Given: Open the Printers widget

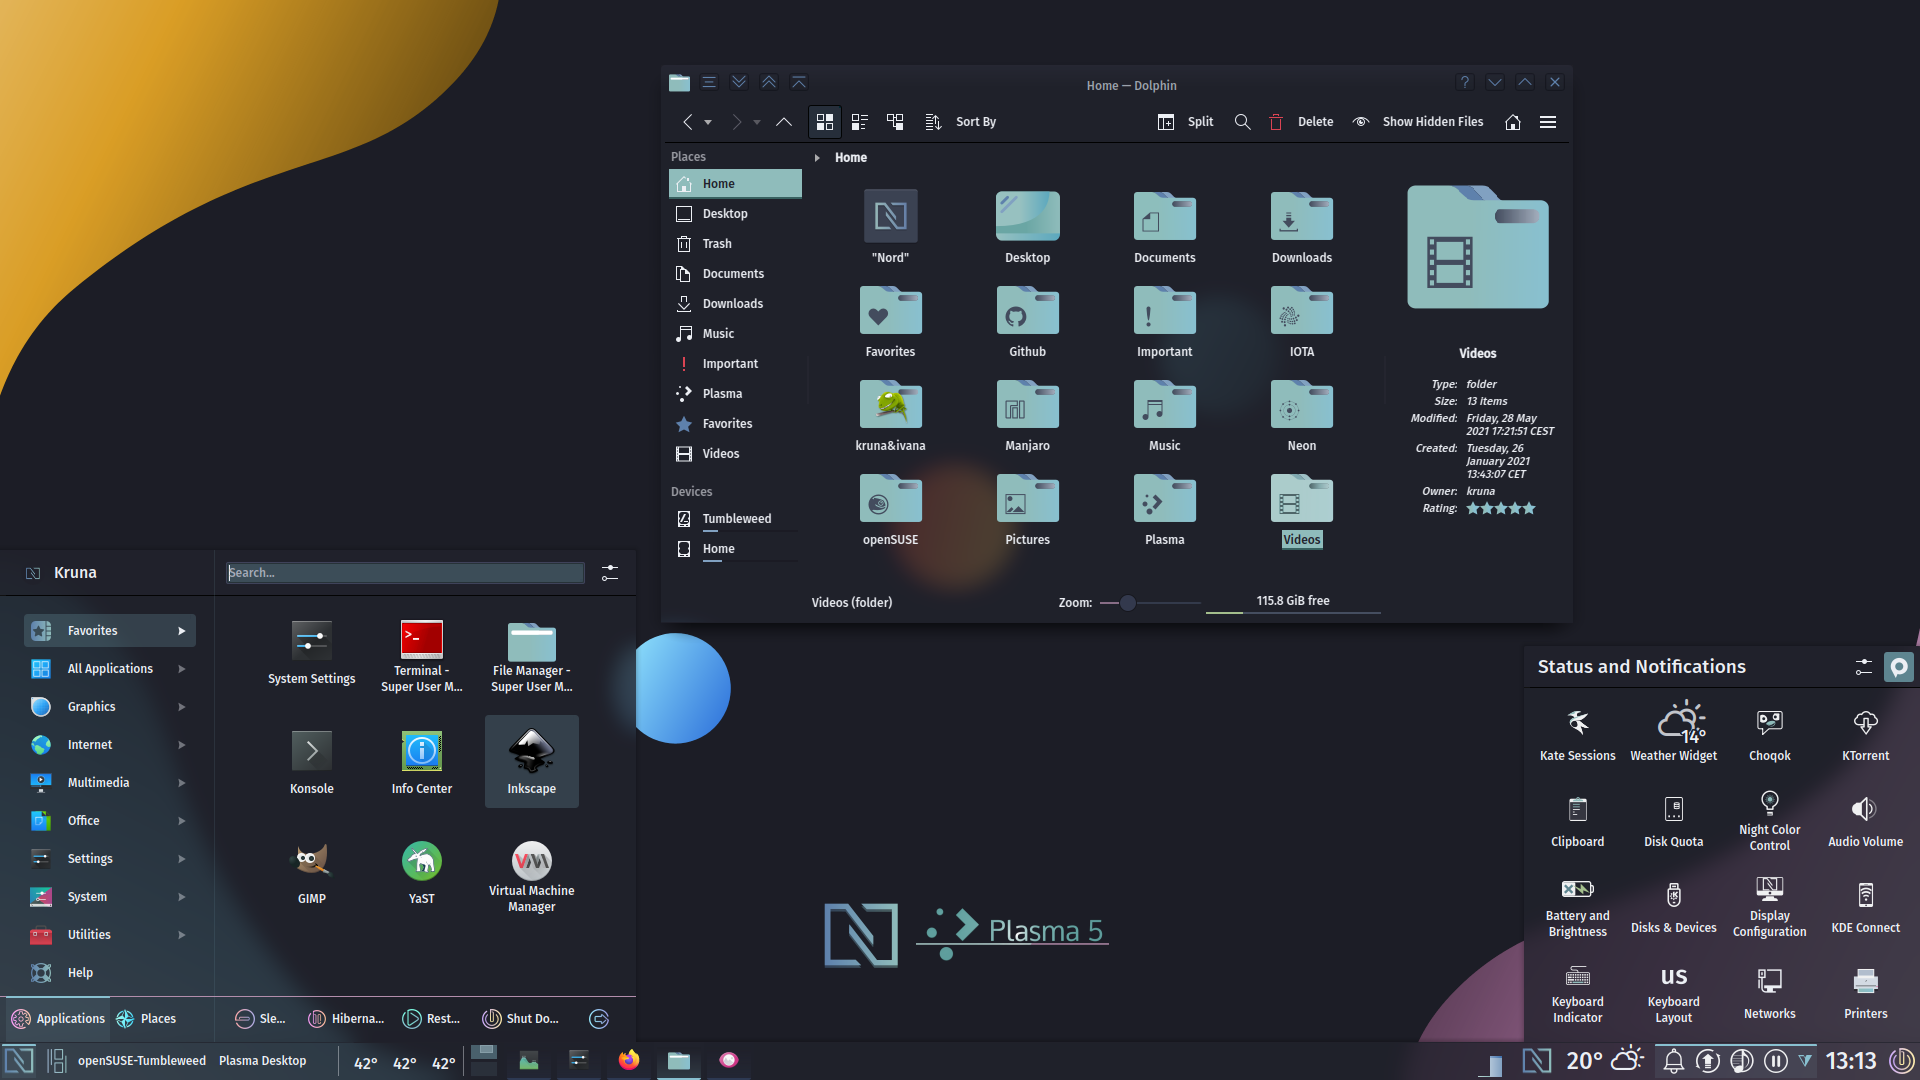Looking at the screenshot, I should (1865, 992).
